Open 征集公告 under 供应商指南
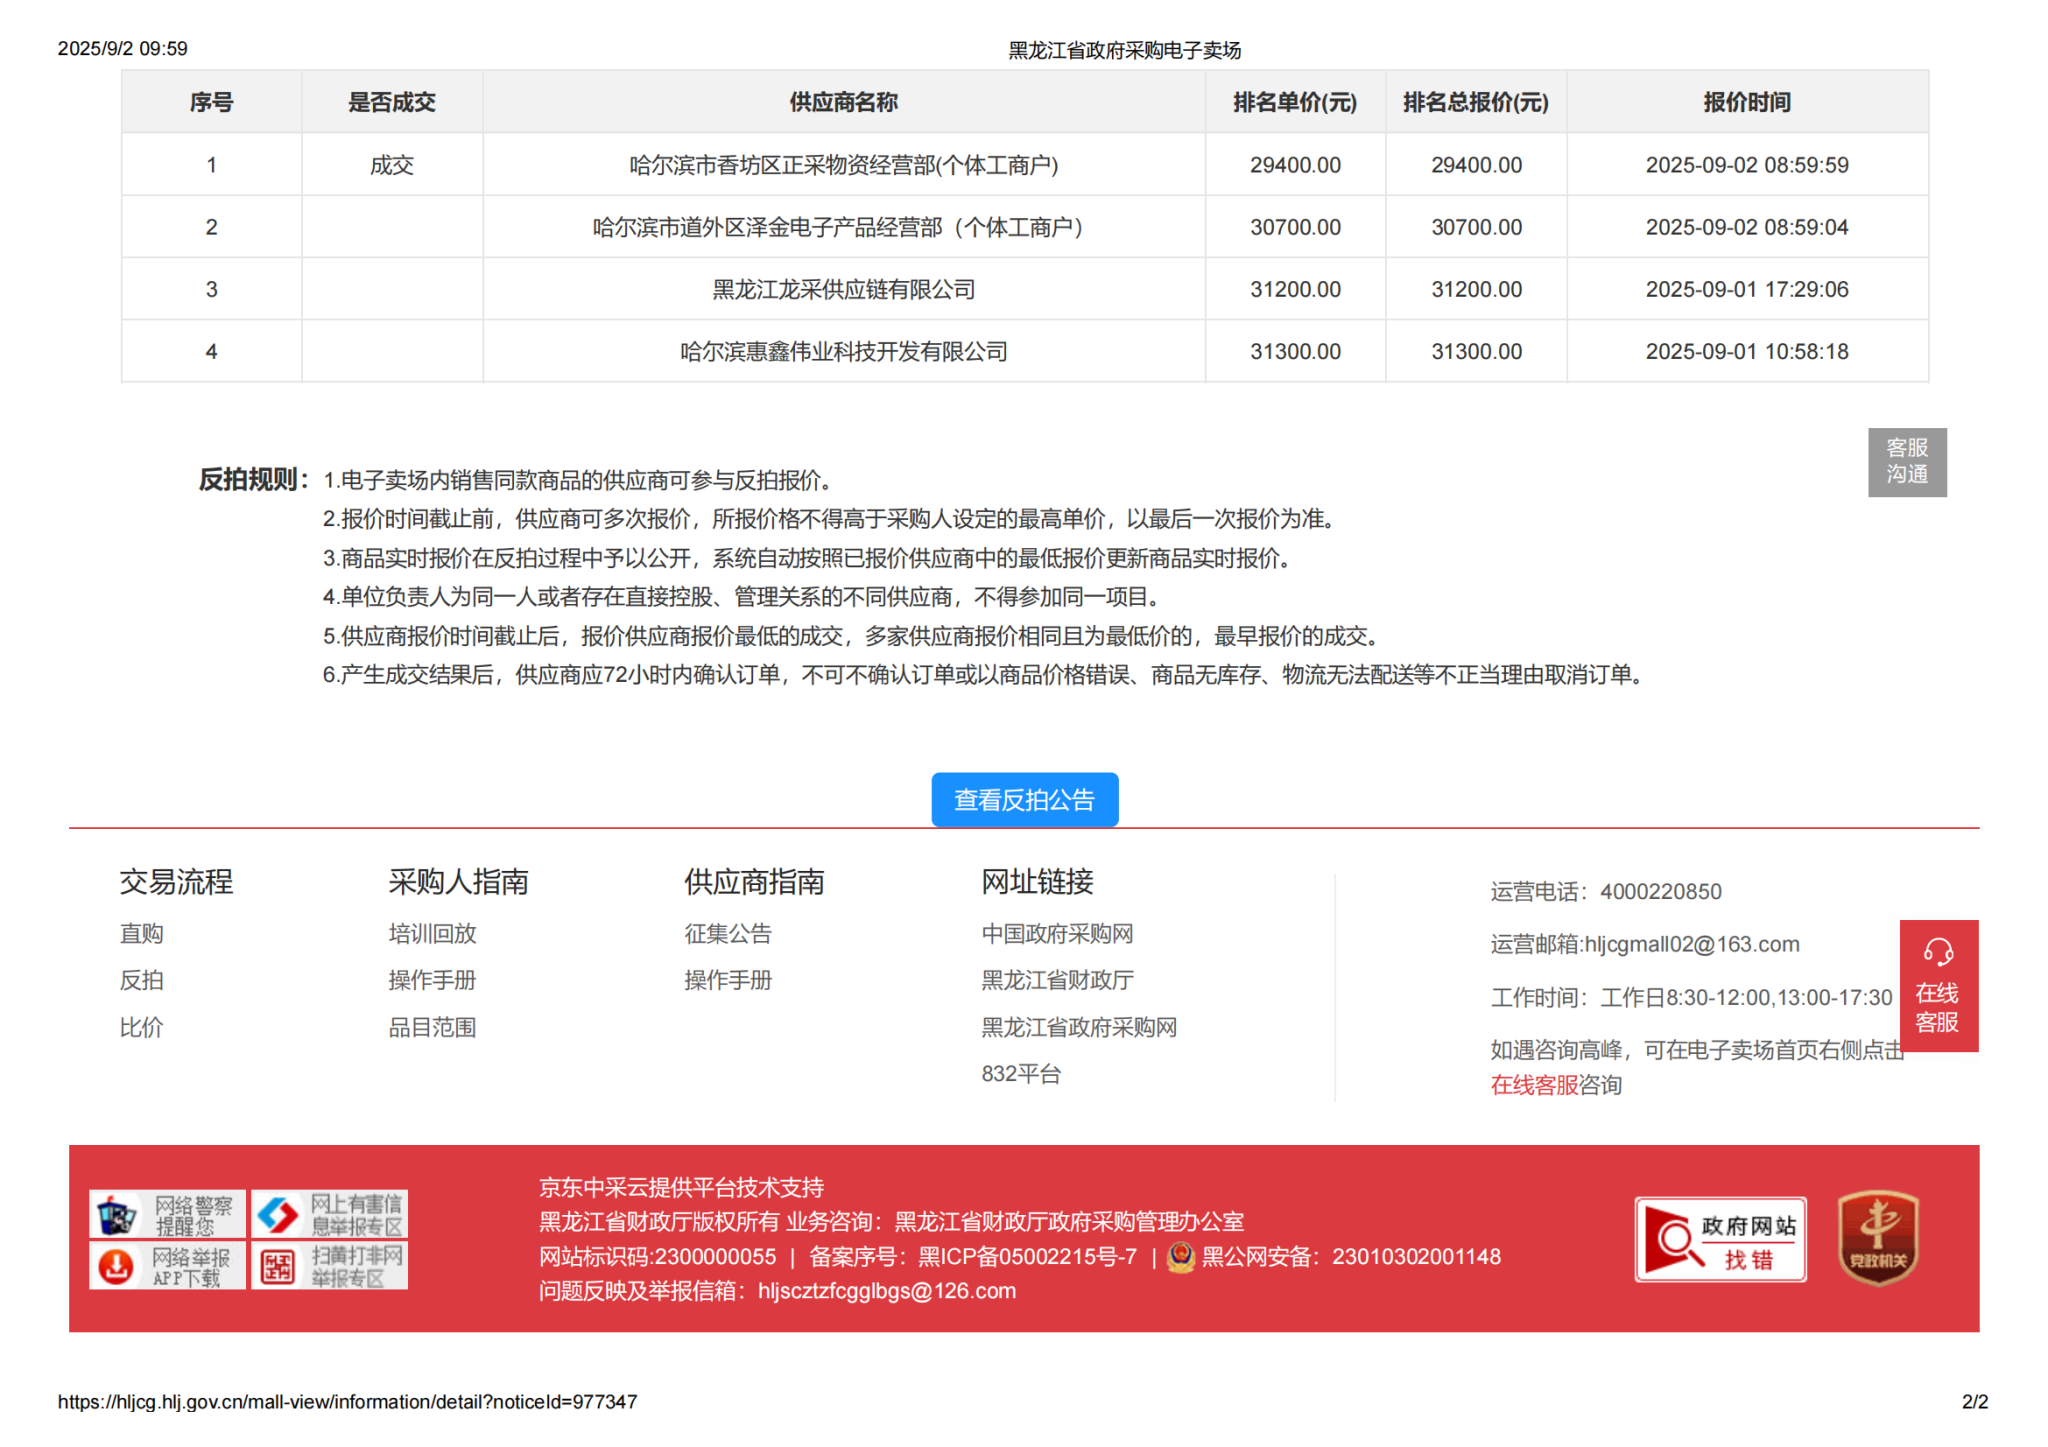2048x1447 pixels. 727,934
